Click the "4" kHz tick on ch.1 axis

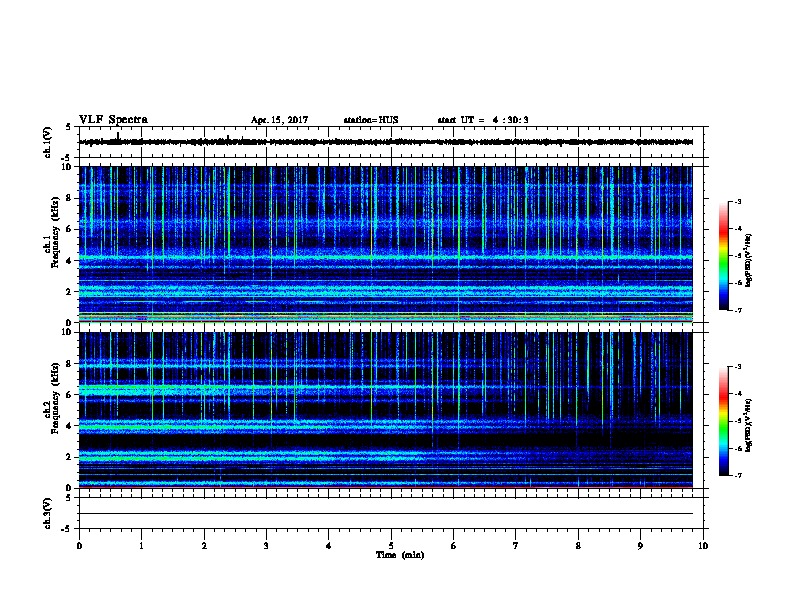(x=69, y=261)
